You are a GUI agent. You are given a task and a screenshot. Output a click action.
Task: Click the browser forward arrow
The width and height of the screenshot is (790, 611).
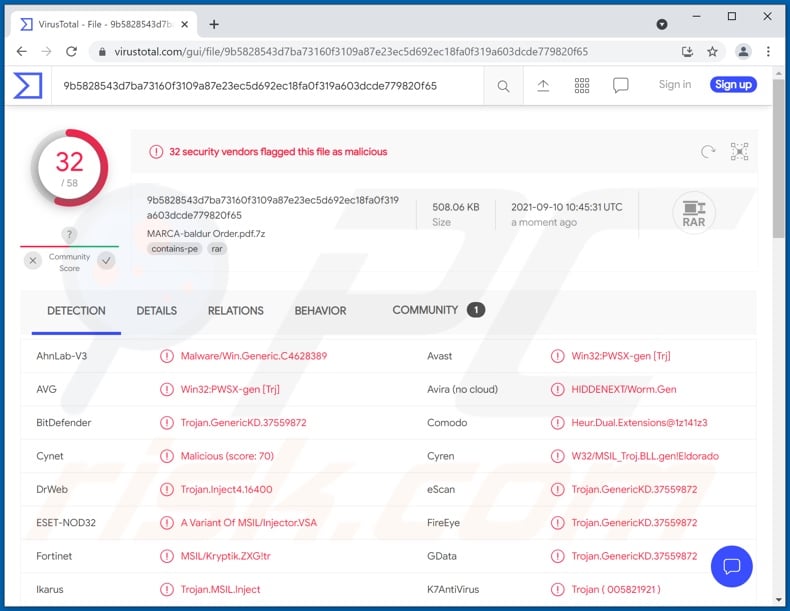(x=46, y=51)
